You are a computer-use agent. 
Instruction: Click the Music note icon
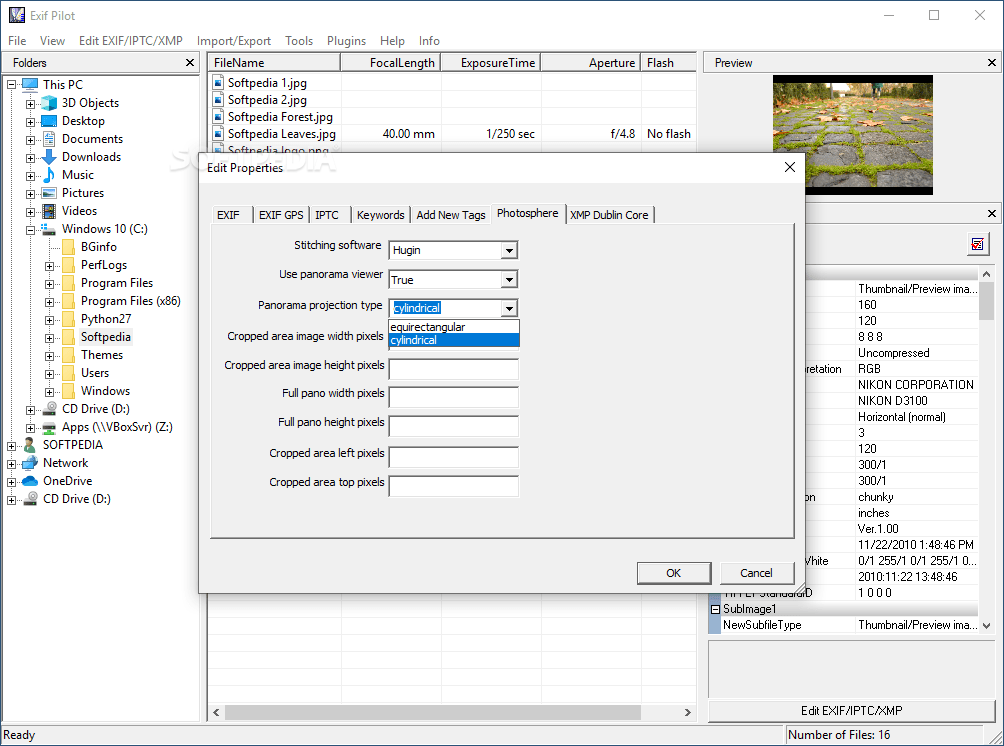(49, 175)
